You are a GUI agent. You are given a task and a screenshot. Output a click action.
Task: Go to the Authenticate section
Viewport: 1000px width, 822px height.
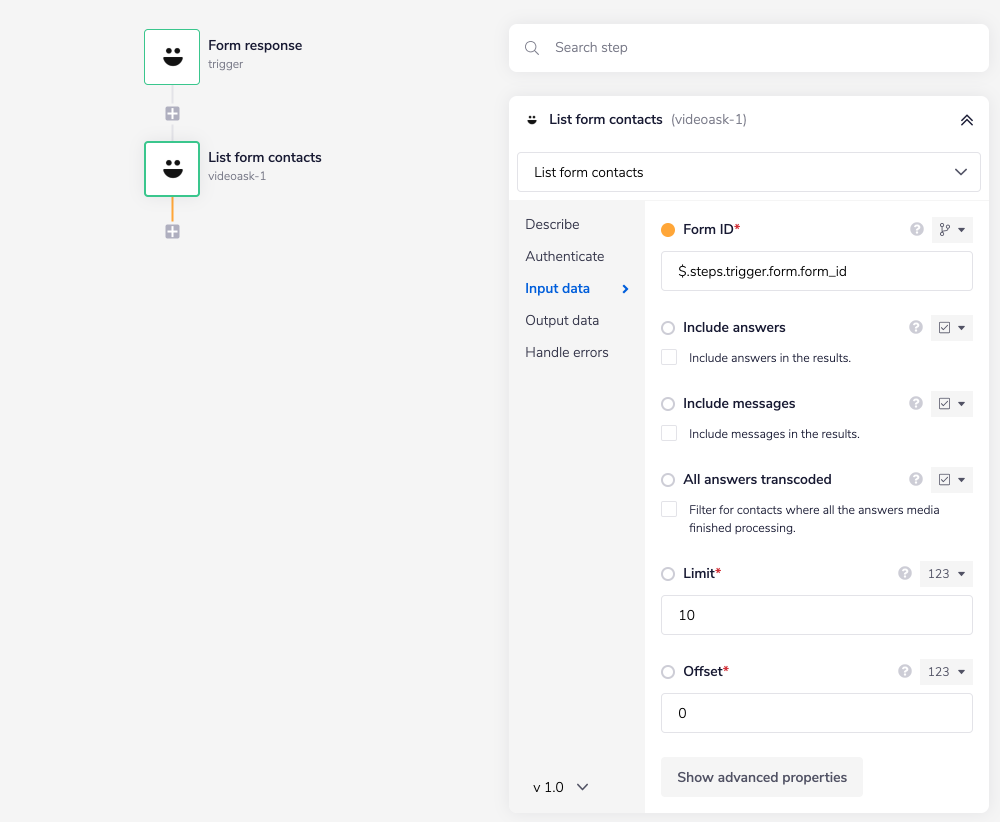pyautogui.click(x=564, y=256)
